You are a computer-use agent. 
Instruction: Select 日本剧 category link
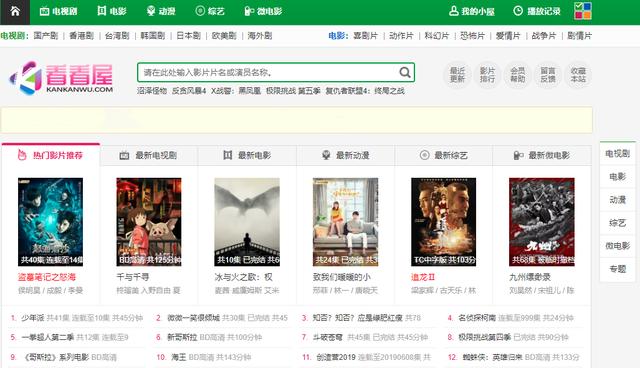coord(189,36)
